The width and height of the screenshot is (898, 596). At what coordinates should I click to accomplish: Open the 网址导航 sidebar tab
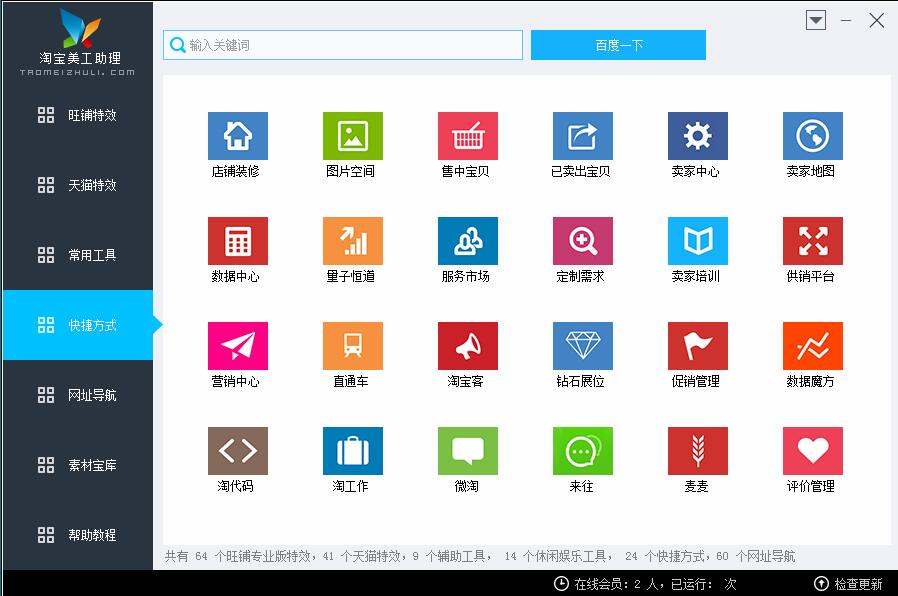pyautogui.click(x=78, y=395)
